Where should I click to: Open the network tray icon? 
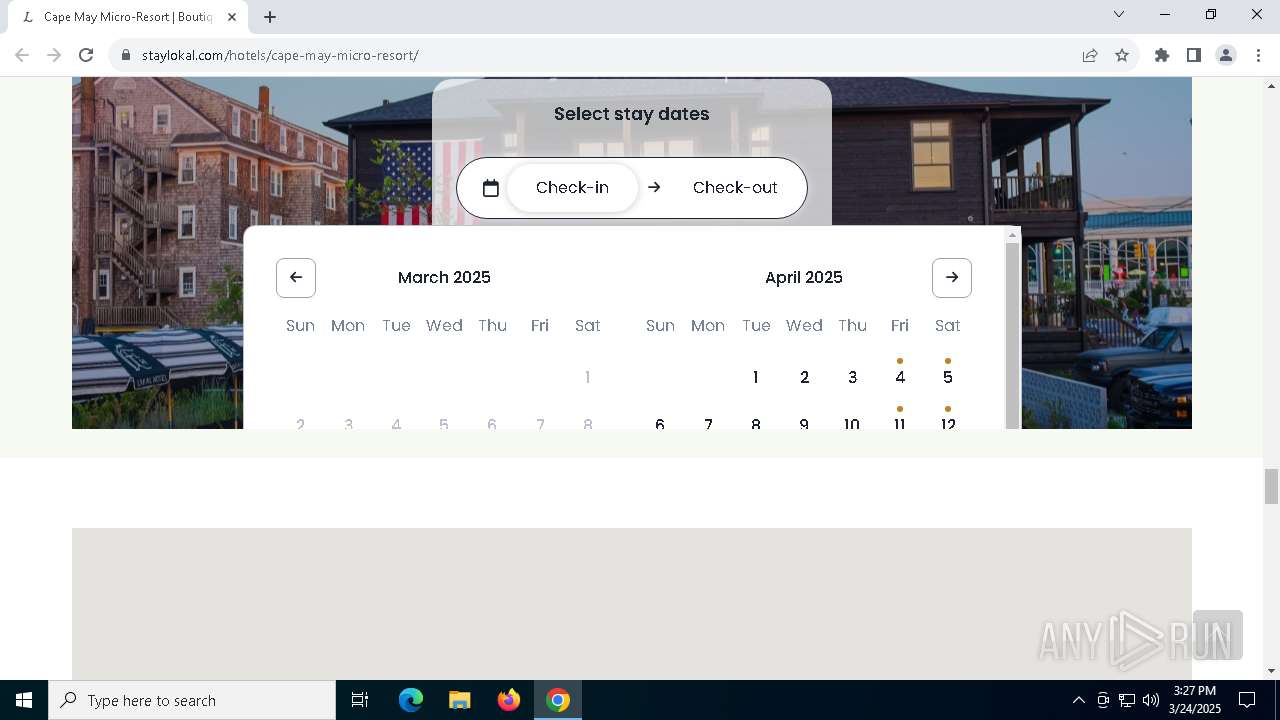(x=1127, y=700)
